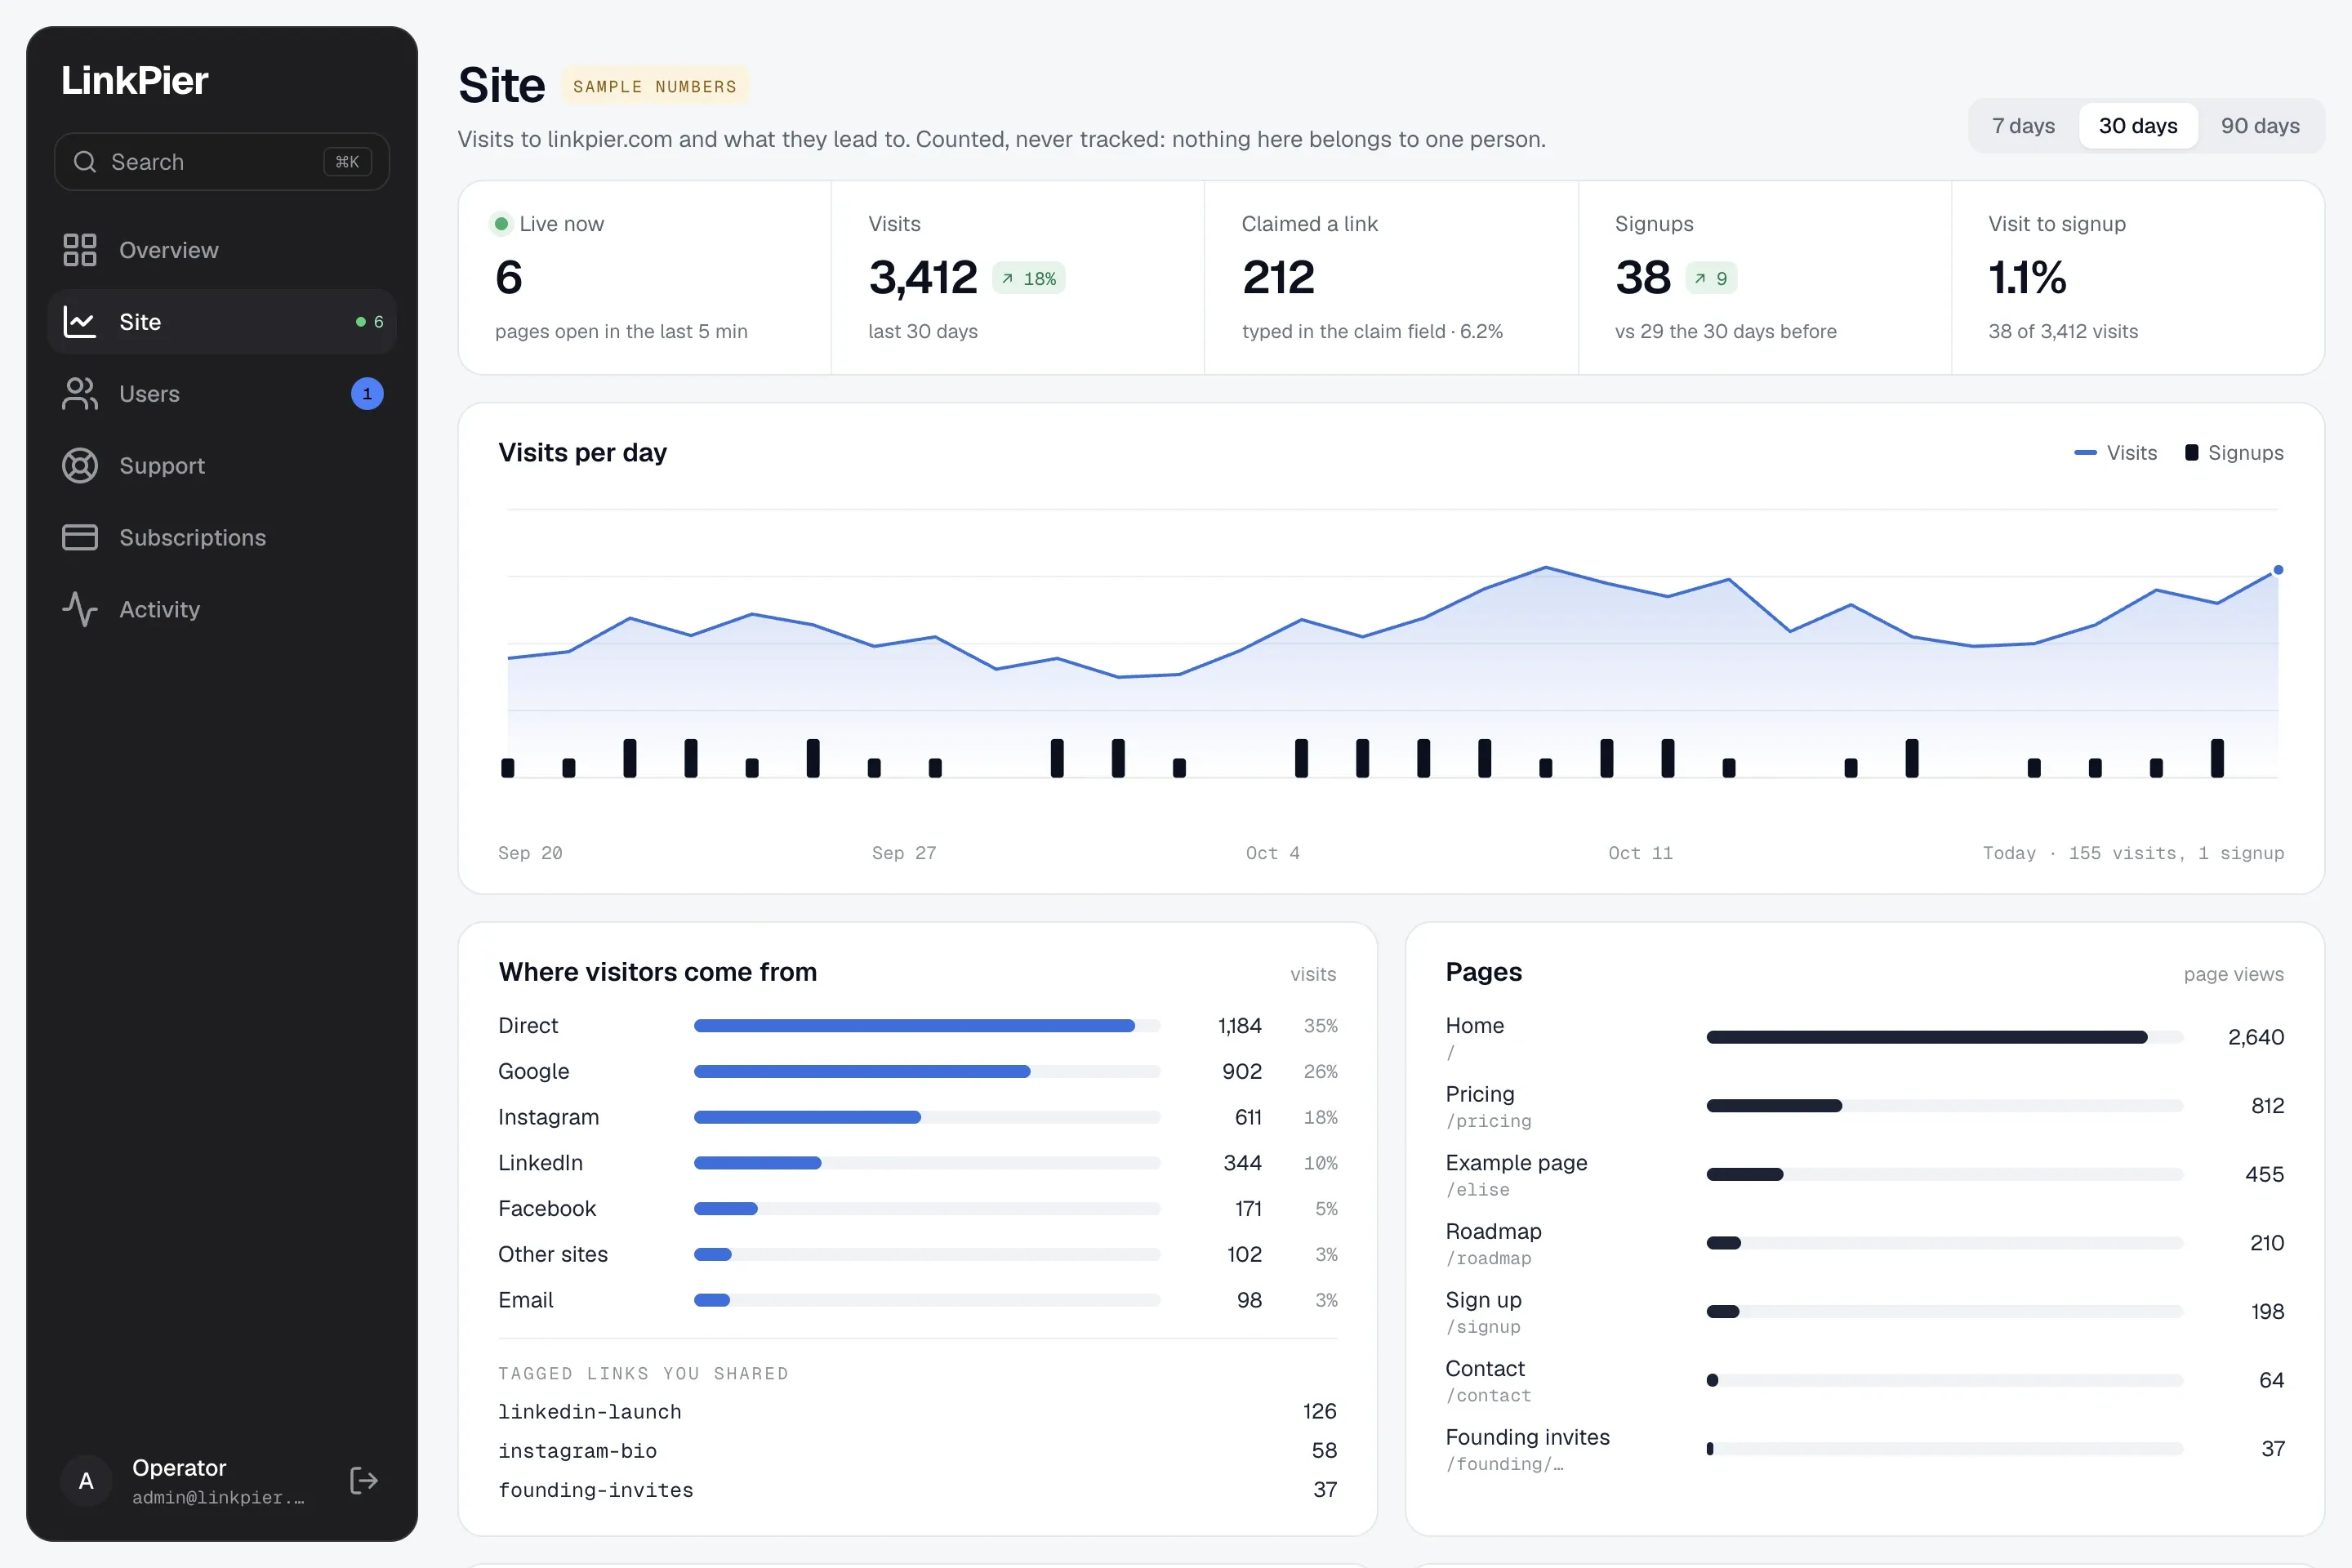Select the 30 days range
The height and width of the screenshot is (1568, 2352).
coord(2138,126)
